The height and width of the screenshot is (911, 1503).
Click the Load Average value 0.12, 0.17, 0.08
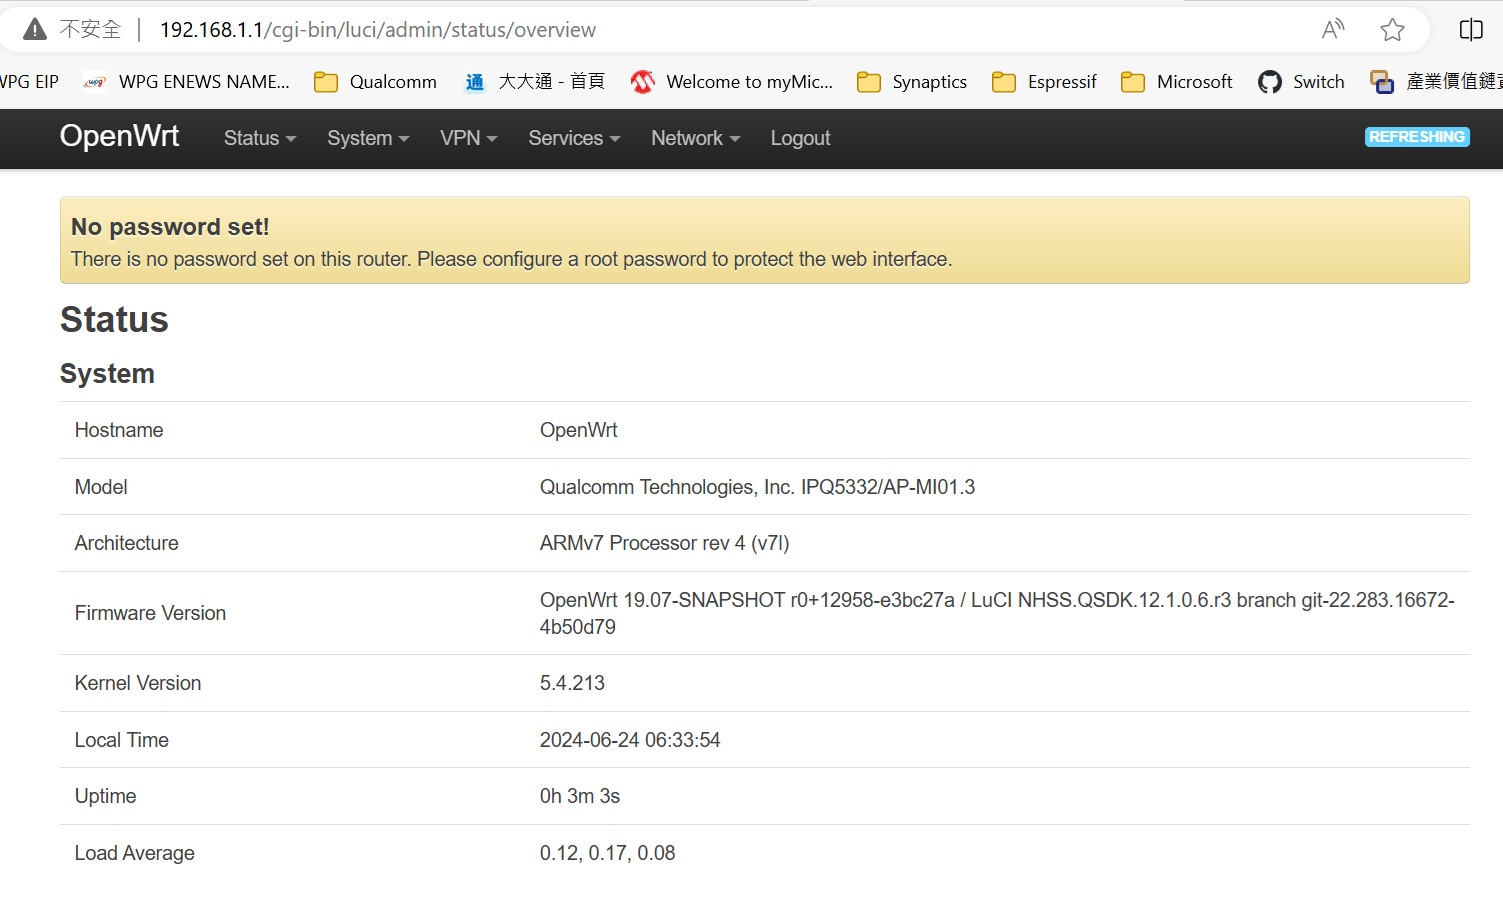coord(607,853)
